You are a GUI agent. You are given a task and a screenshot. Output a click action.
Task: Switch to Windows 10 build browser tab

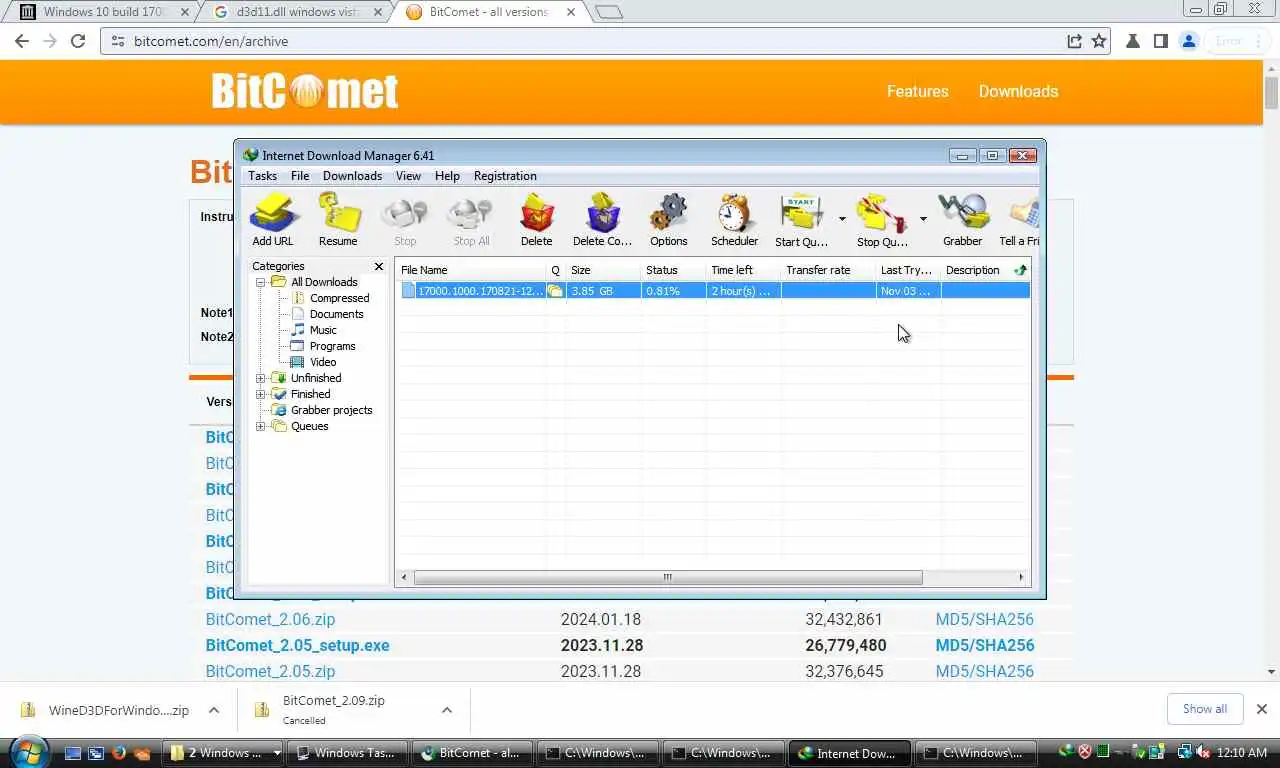pos(105,12)
